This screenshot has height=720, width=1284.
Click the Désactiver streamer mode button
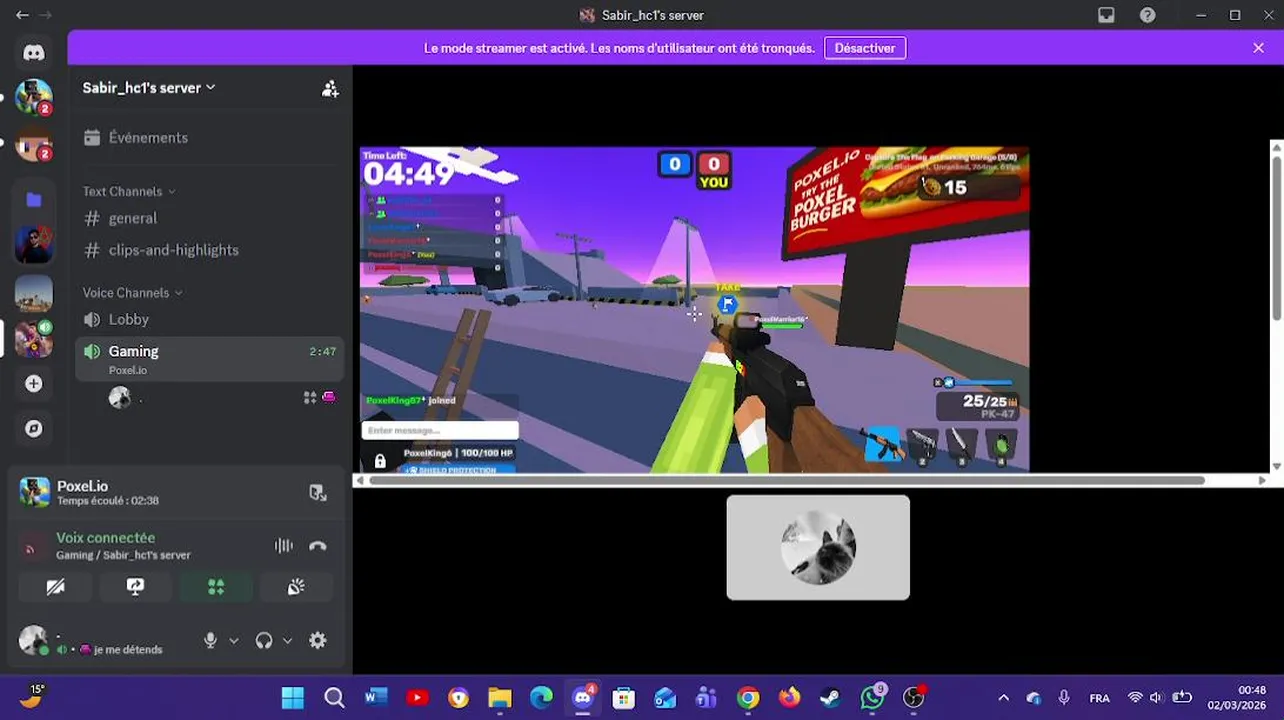865,48
